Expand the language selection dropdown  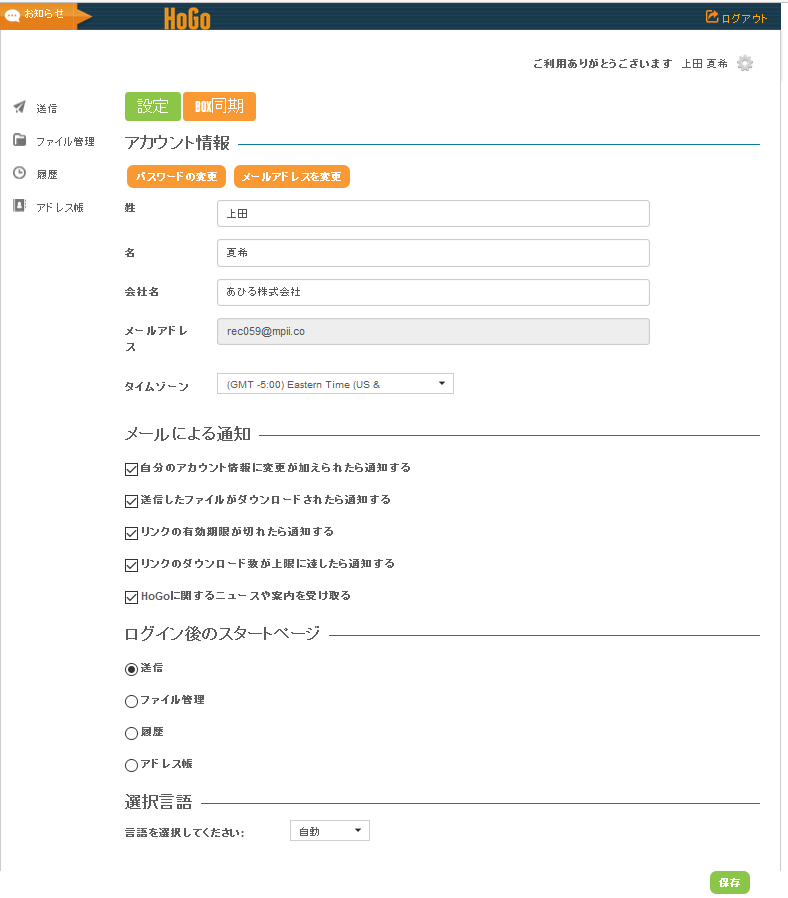tap(329, 831)
